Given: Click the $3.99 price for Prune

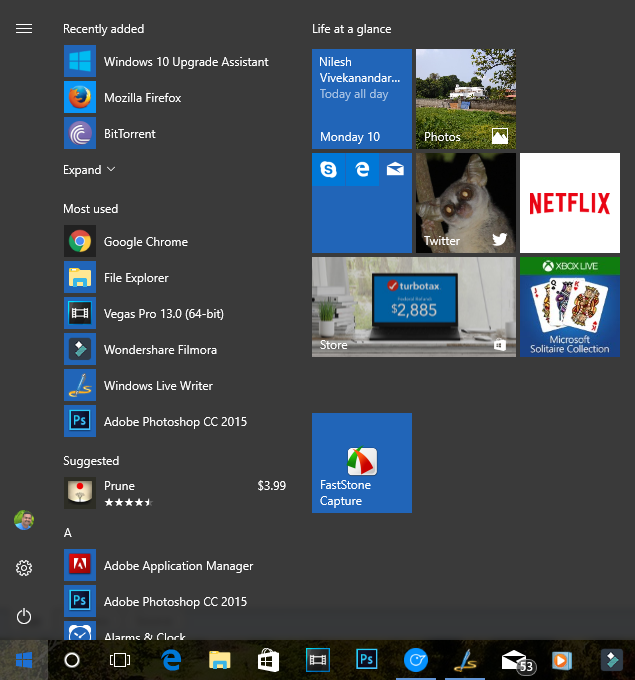Looking at the screenshot, I should coord(272,486).
